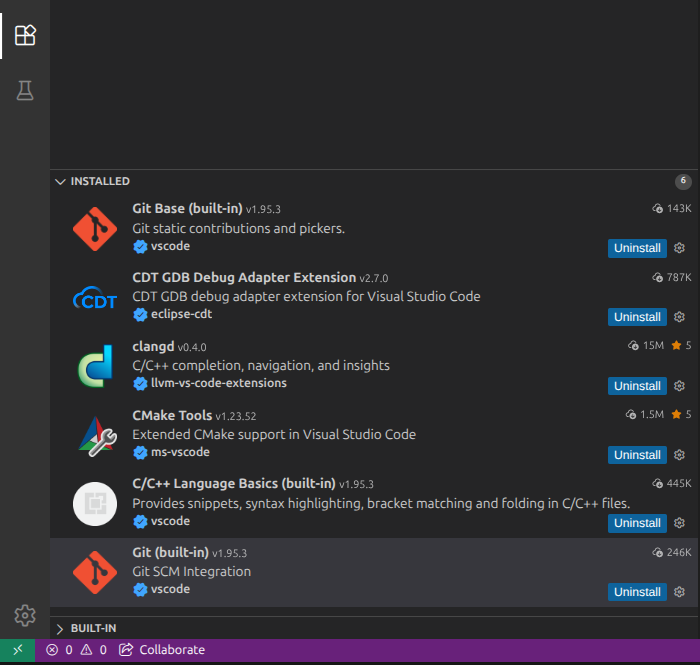Click the 787K download count
The image size is (700, 665).
pos(679,278)
